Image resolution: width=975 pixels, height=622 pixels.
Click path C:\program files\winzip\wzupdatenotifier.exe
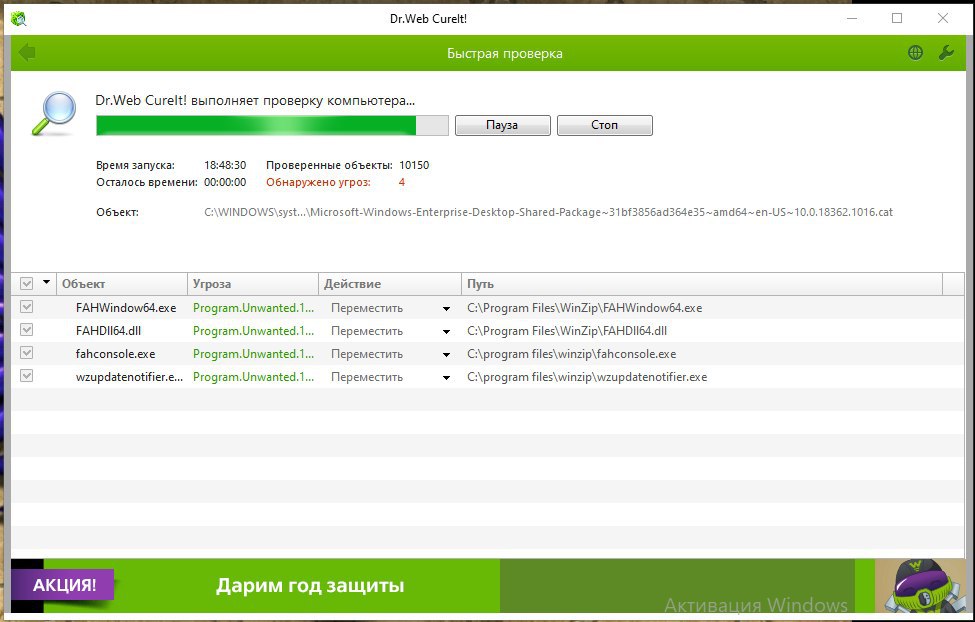(x=587, y=377)
